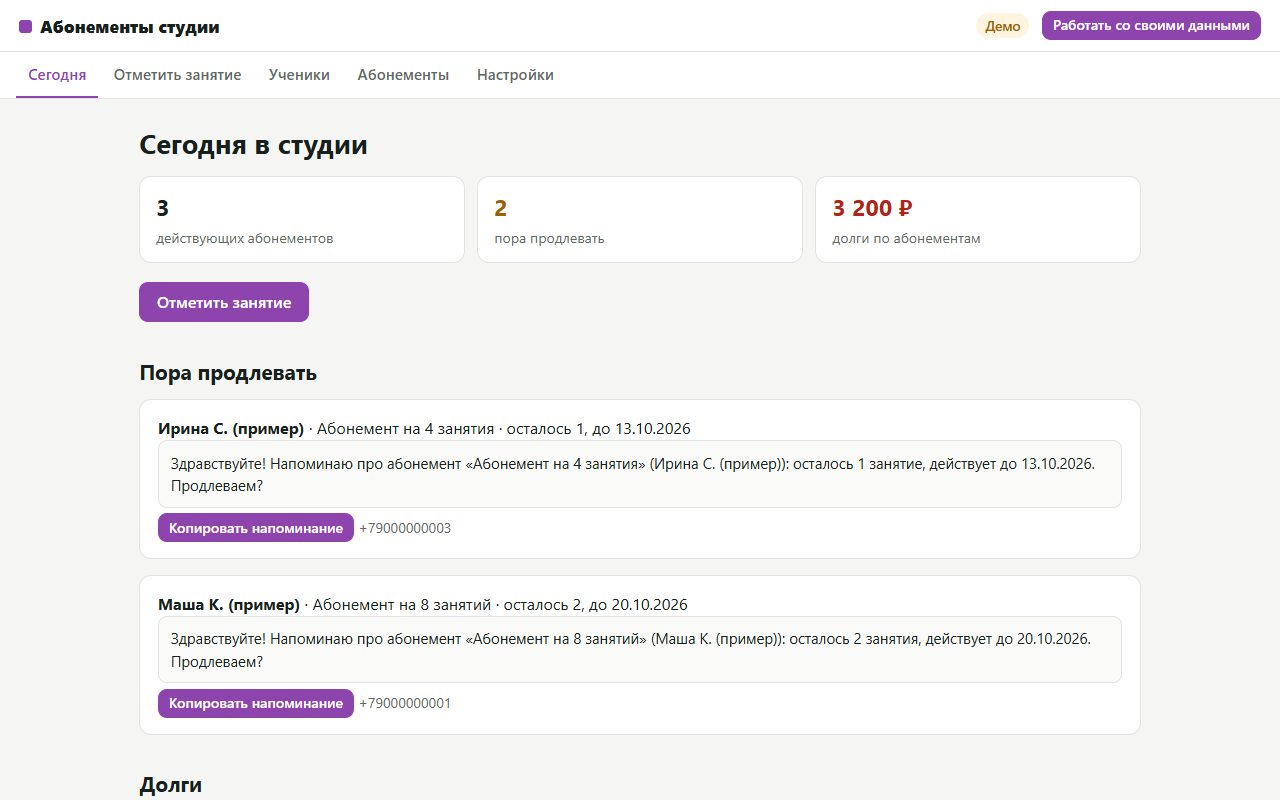The width and height of the screenshot is (1280, 800).
Task: Click the Демо badge
Action: click(1003, 26)
